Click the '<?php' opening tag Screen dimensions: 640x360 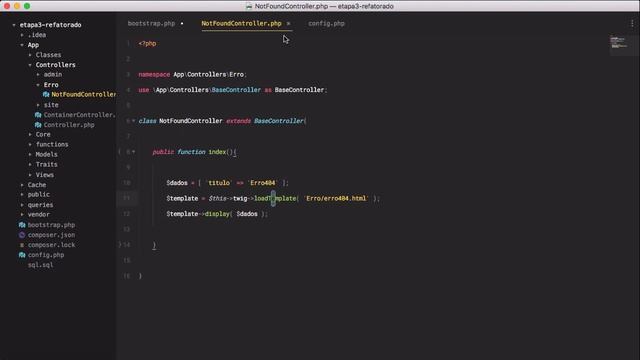click(x=147, y=44)
